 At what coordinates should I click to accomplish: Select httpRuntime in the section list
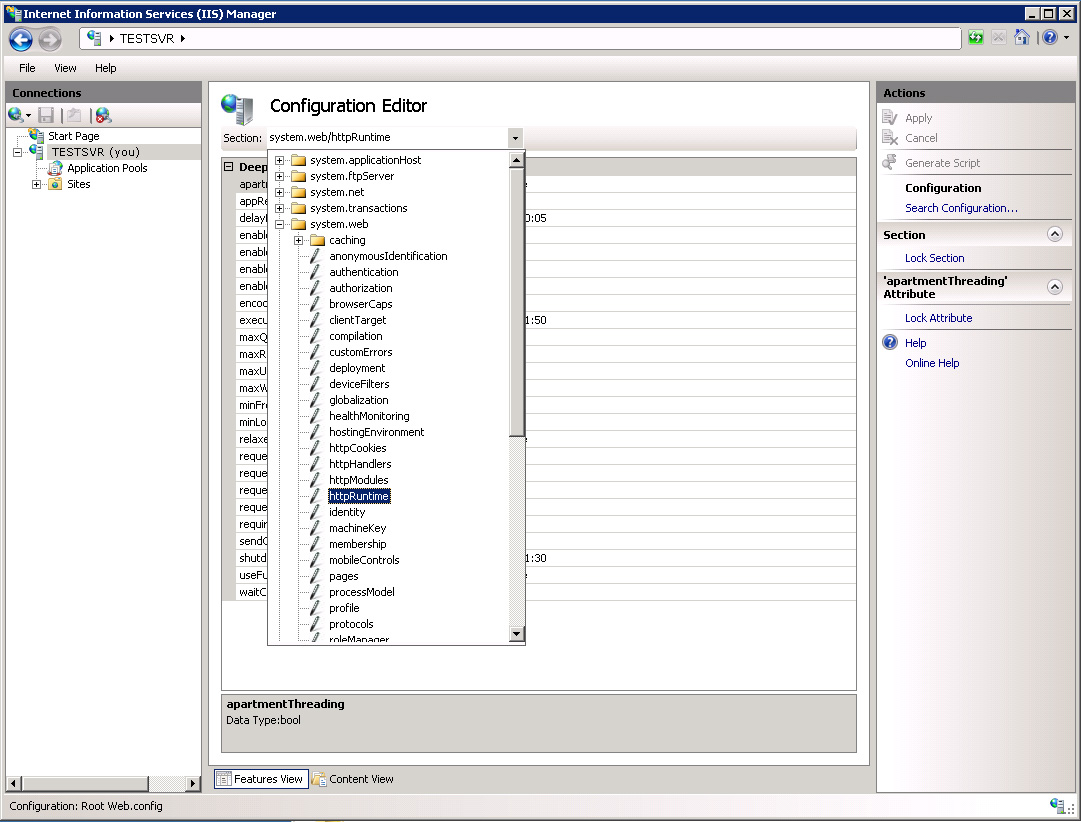[359, 496]
